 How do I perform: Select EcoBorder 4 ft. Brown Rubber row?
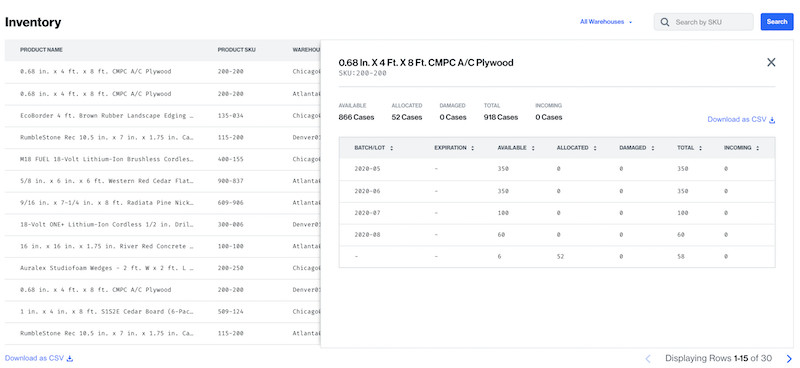pyautogui.click(x=162, y=116)
